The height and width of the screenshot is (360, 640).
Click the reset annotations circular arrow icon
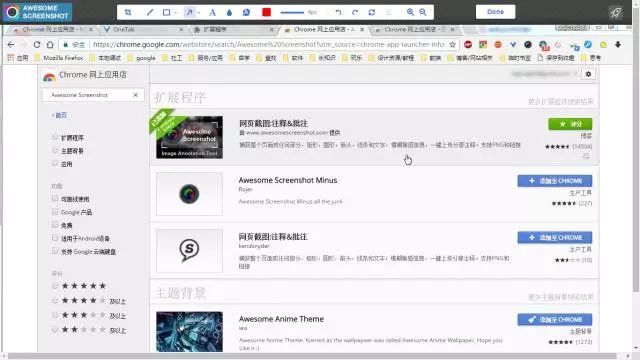pyautogui.click(x=371, y=12)
